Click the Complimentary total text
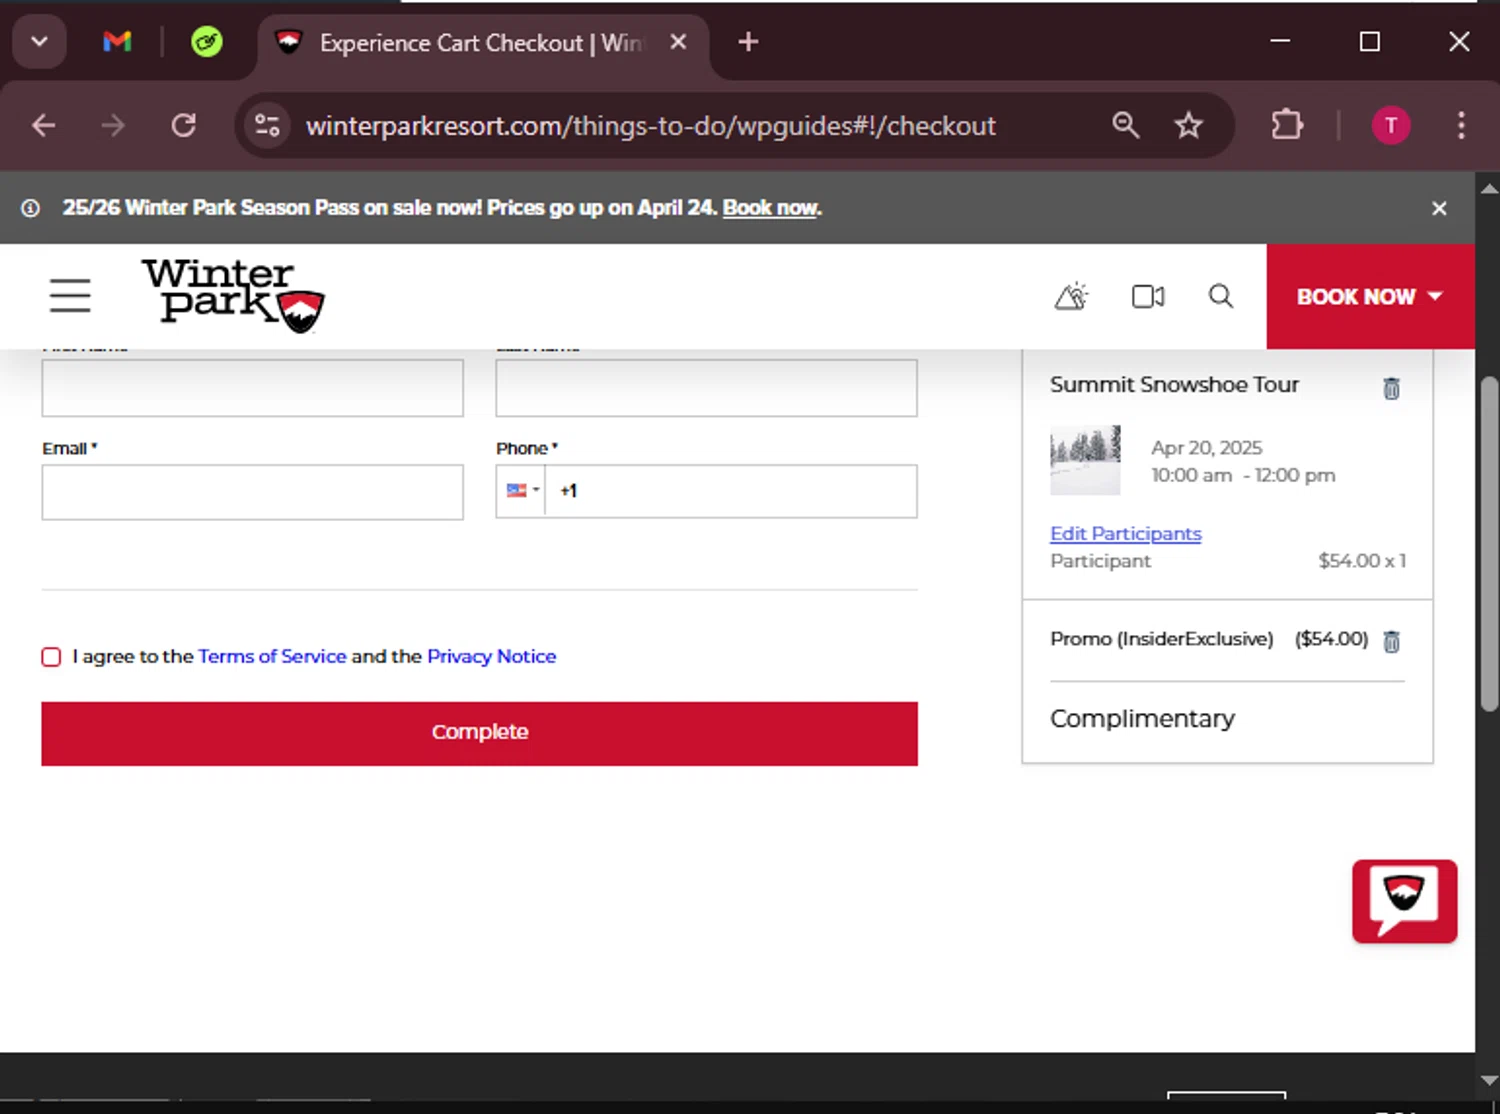 (1142, 719)
